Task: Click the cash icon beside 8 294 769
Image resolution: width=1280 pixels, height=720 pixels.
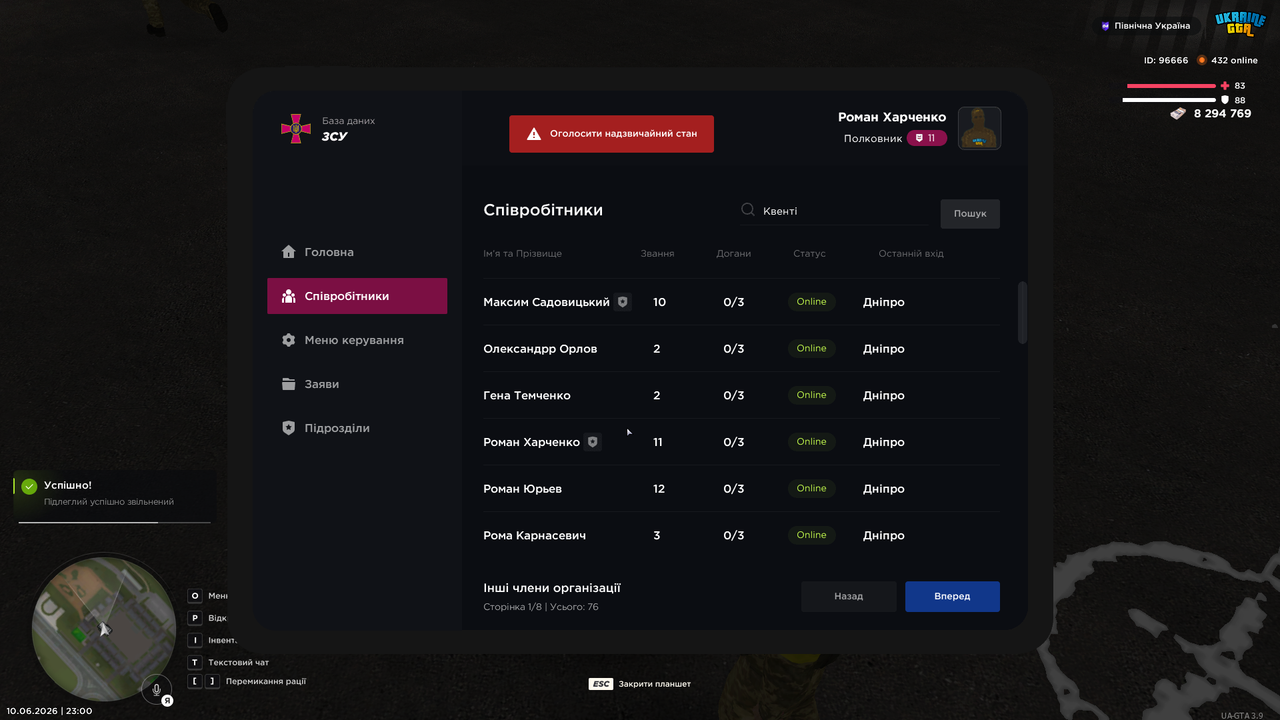Action: pos(1178,114)
